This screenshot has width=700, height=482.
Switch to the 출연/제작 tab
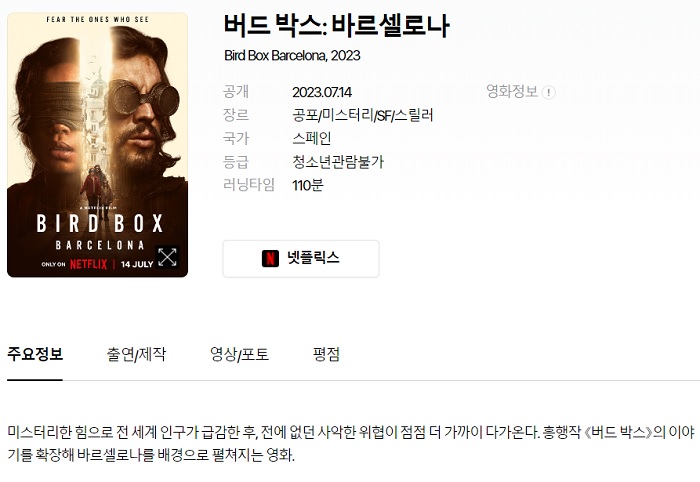tap(136, 354)
